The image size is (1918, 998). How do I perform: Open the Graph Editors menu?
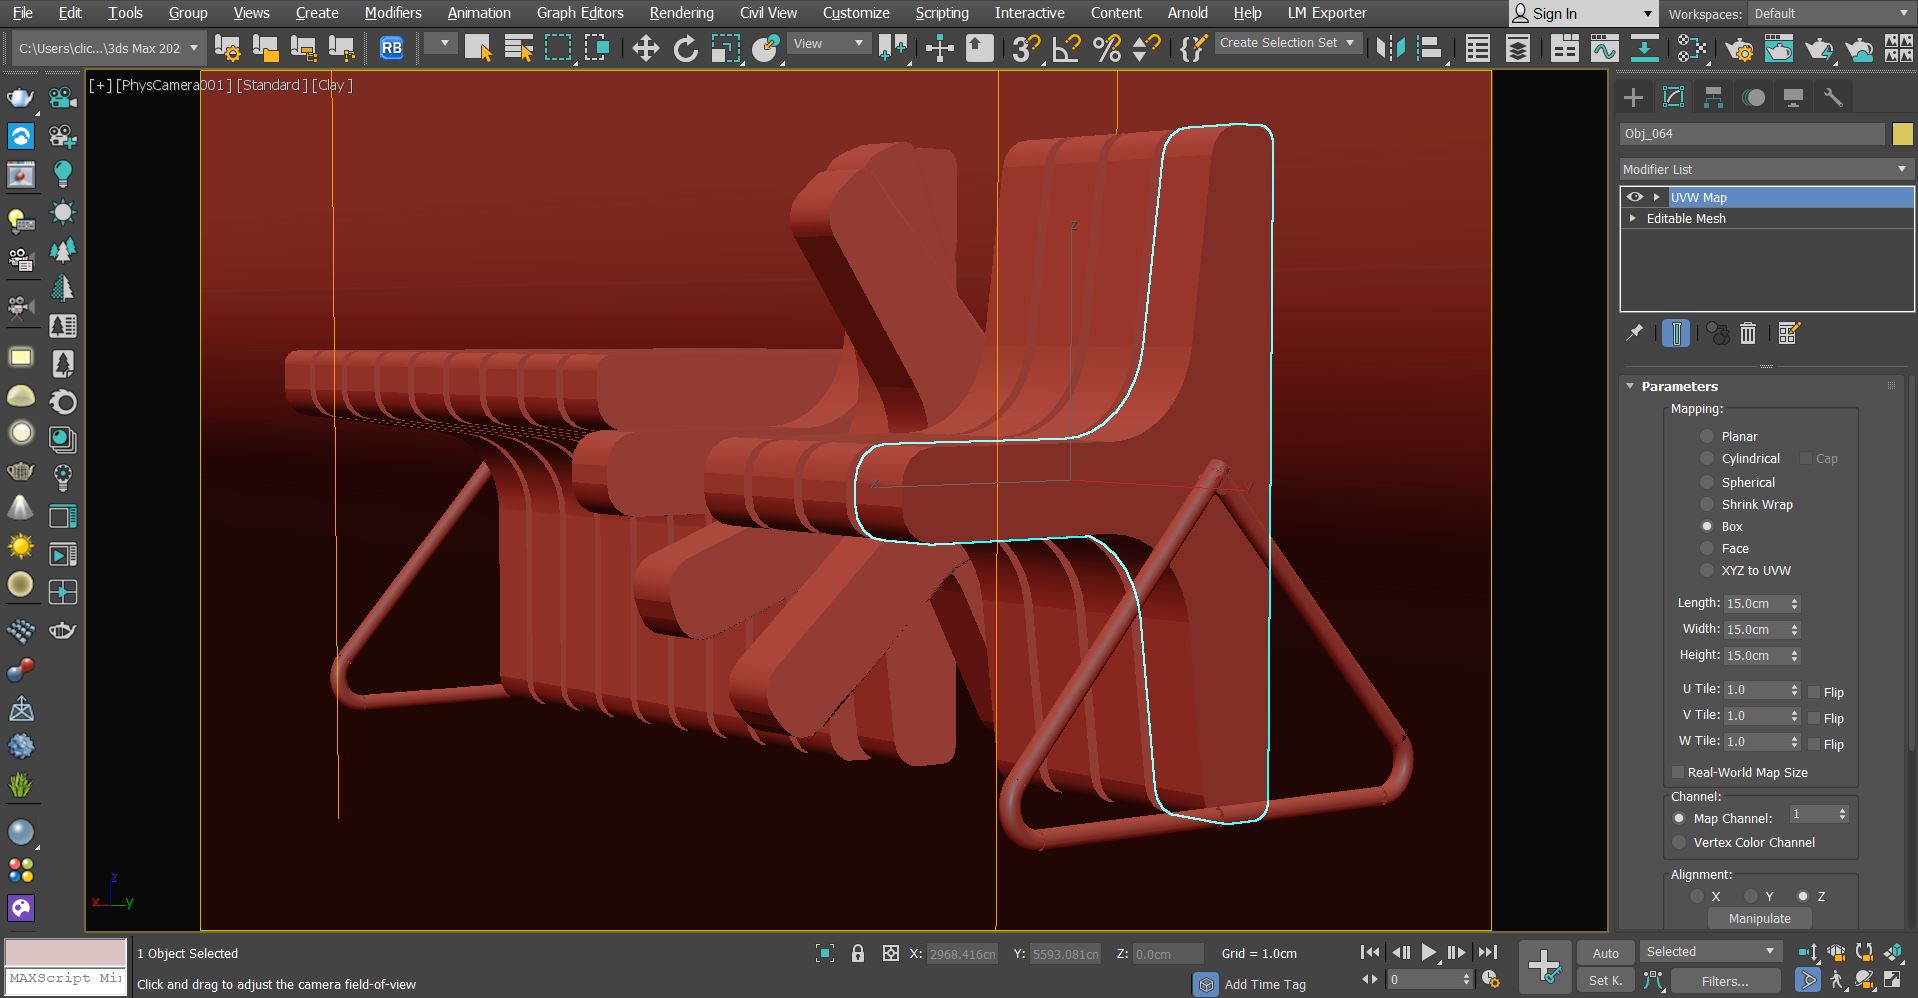[580, 13]
